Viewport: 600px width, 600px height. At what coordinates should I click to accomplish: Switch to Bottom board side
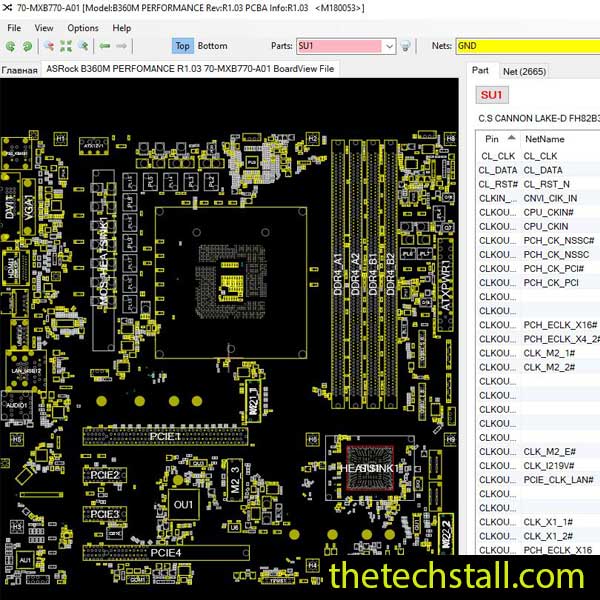[212, 46]
